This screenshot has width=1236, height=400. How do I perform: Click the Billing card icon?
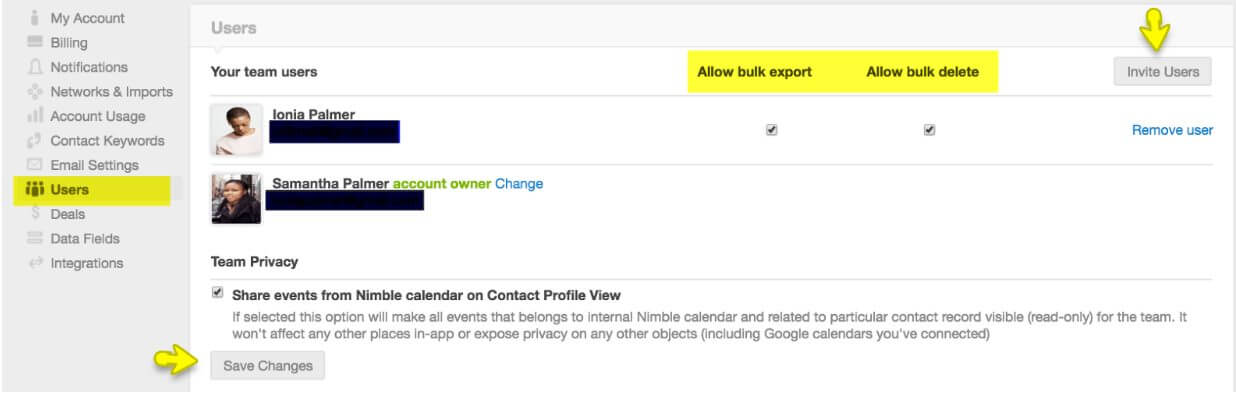click(35, 43)
